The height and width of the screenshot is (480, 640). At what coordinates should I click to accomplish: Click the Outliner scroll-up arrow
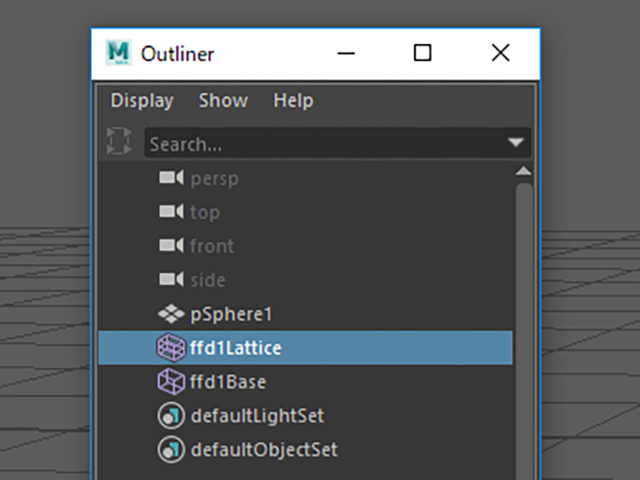[524, 171]
